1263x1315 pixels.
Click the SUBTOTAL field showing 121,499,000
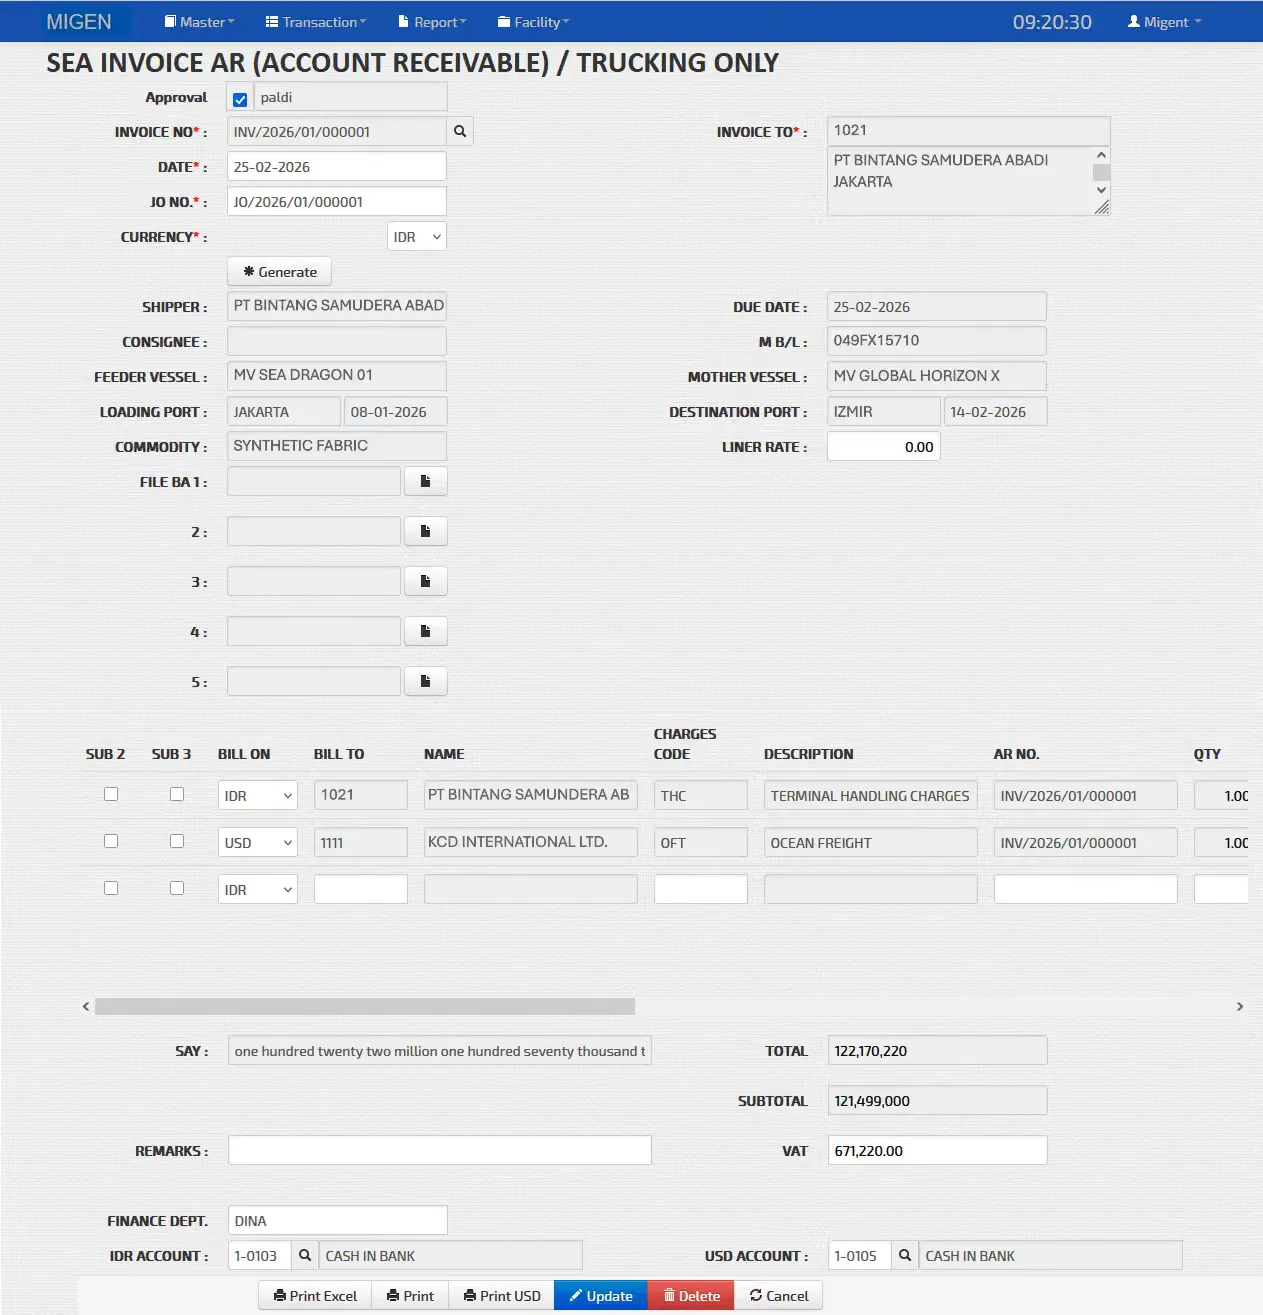(938, 1101)
